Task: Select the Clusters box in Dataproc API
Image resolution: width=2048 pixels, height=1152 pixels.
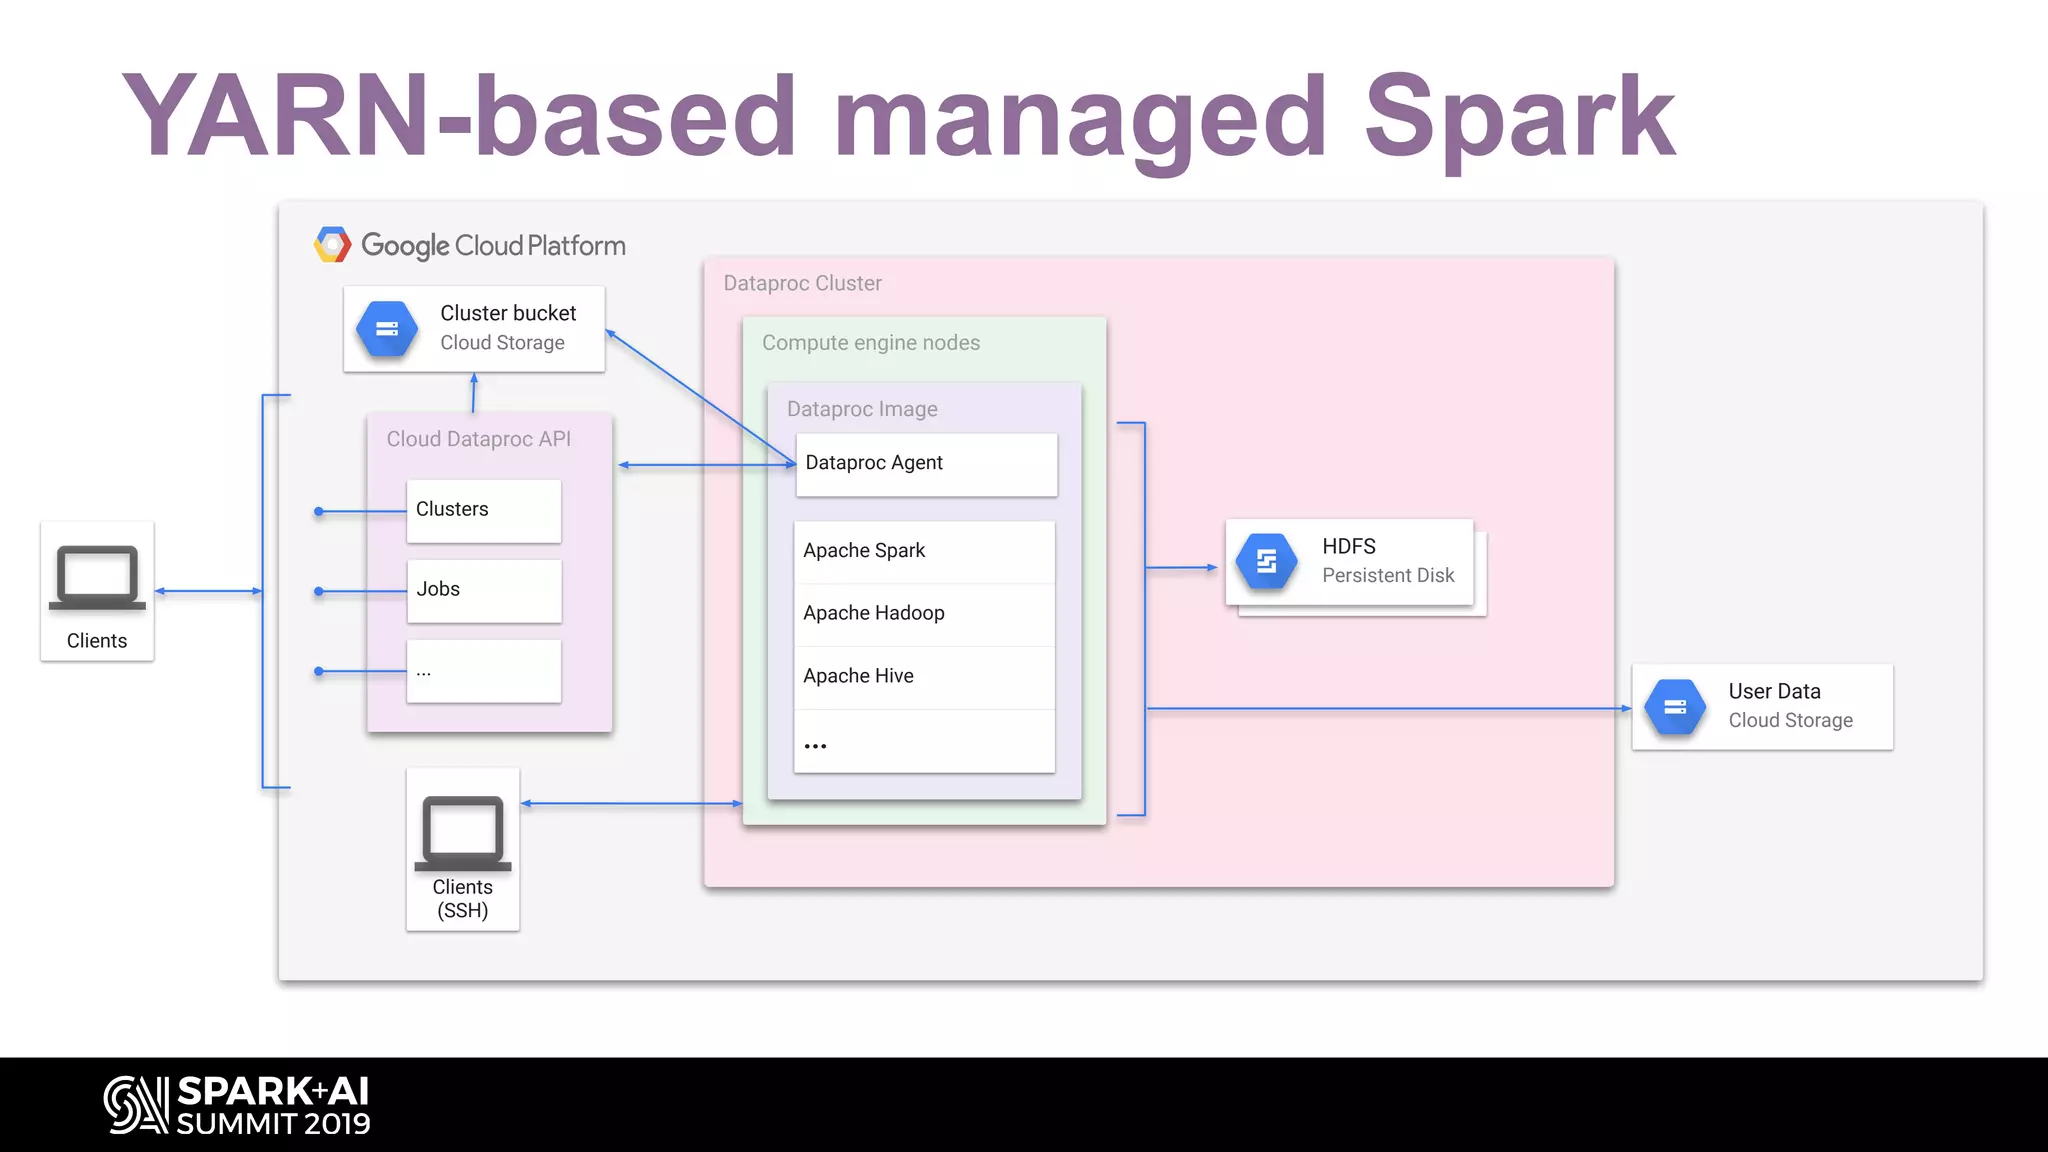Action: (x=484, y=511)
